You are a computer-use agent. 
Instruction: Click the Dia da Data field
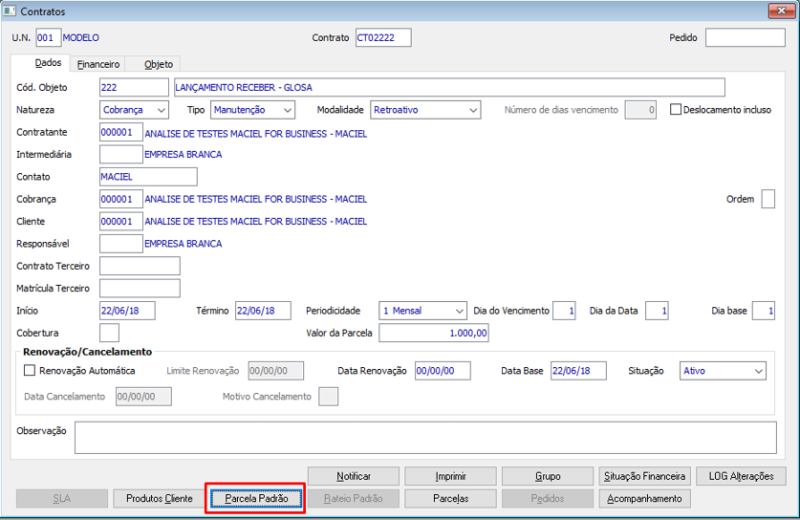[657, 311]
